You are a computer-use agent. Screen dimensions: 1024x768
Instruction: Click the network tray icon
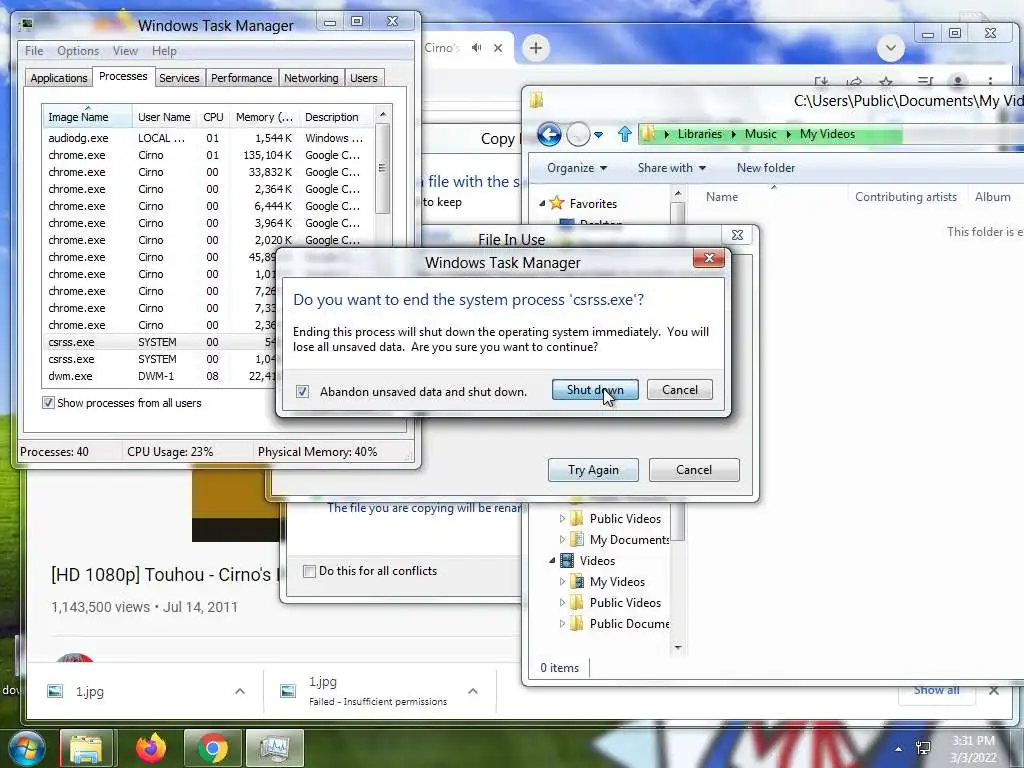pyautogui.click(x=923, y=748)
